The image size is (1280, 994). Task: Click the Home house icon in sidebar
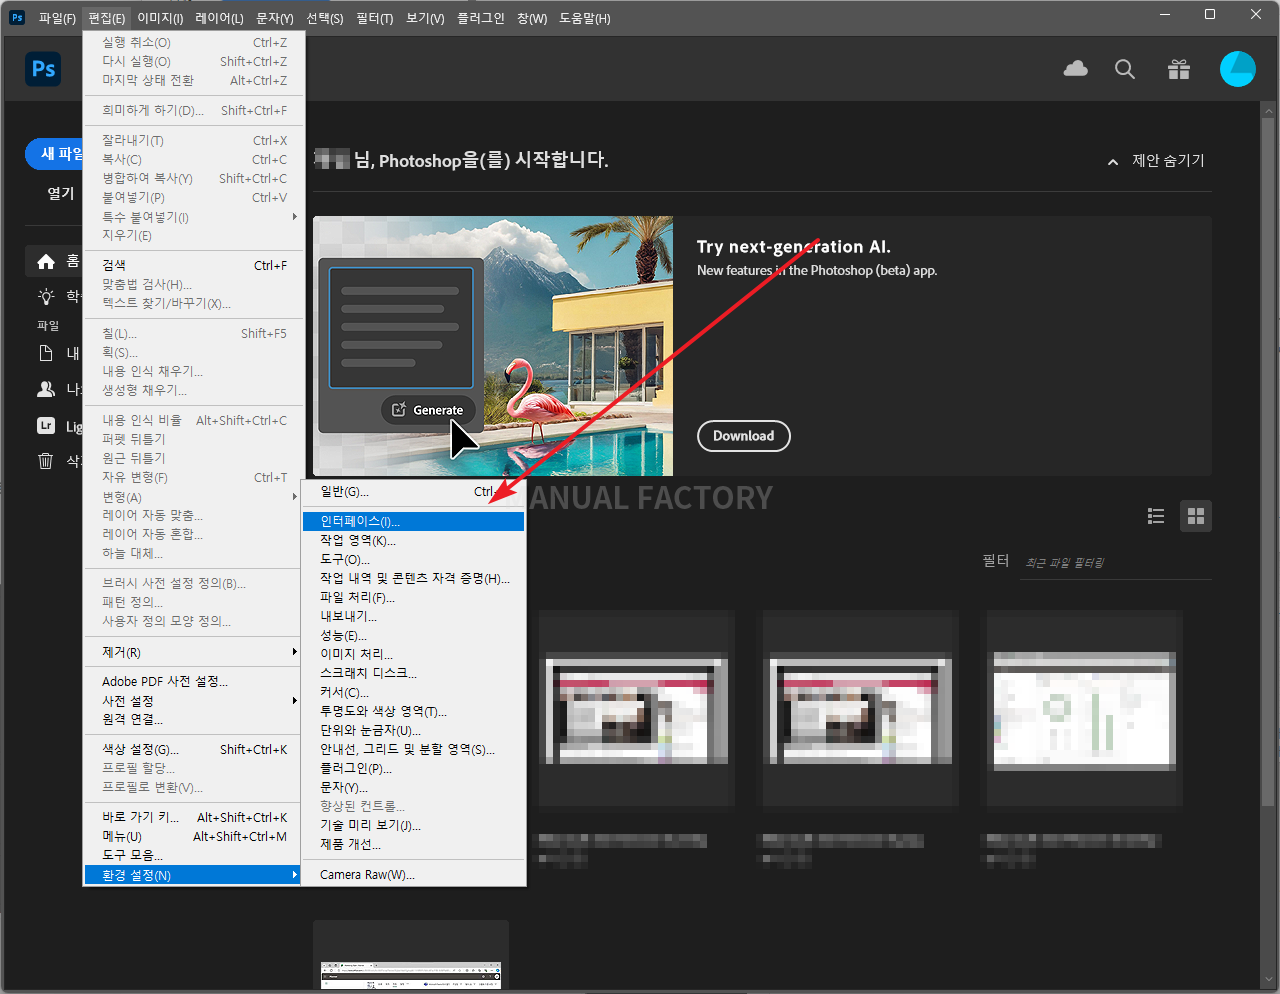coord(46,261)
